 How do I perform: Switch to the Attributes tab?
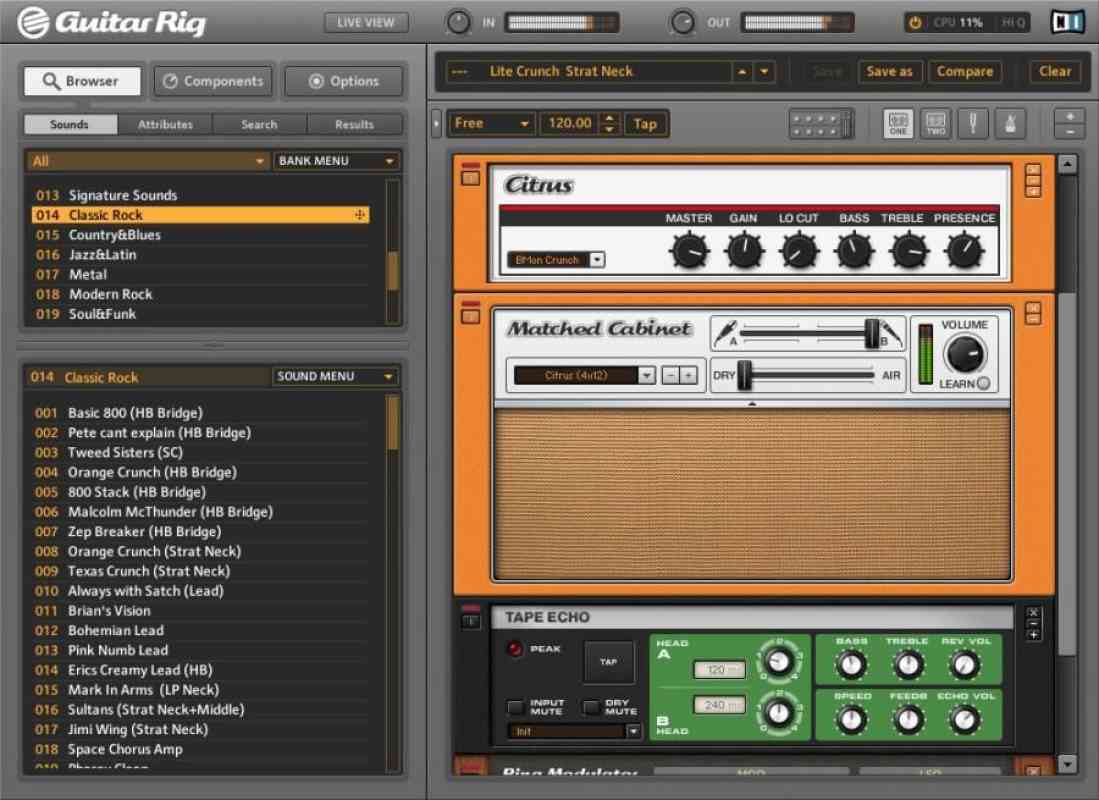point(164,124)
